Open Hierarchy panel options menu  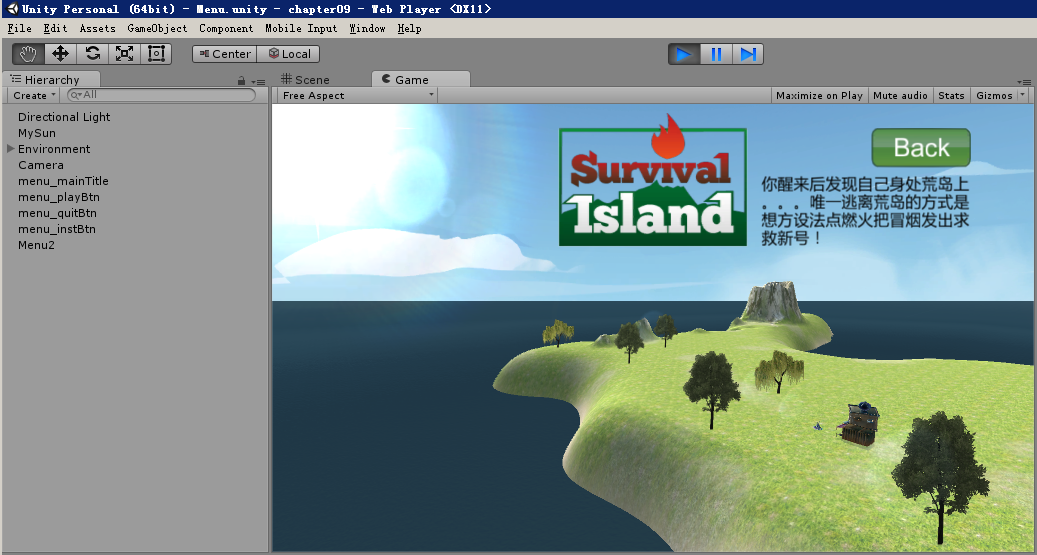click(259, 81)
